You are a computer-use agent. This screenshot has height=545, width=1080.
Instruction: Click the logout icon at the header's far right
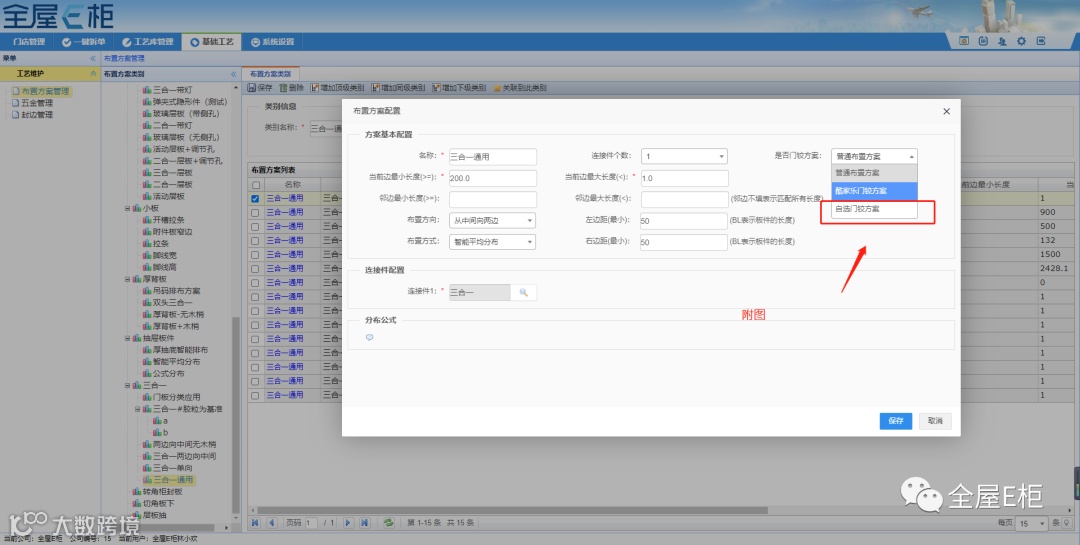coord(1041,41)
